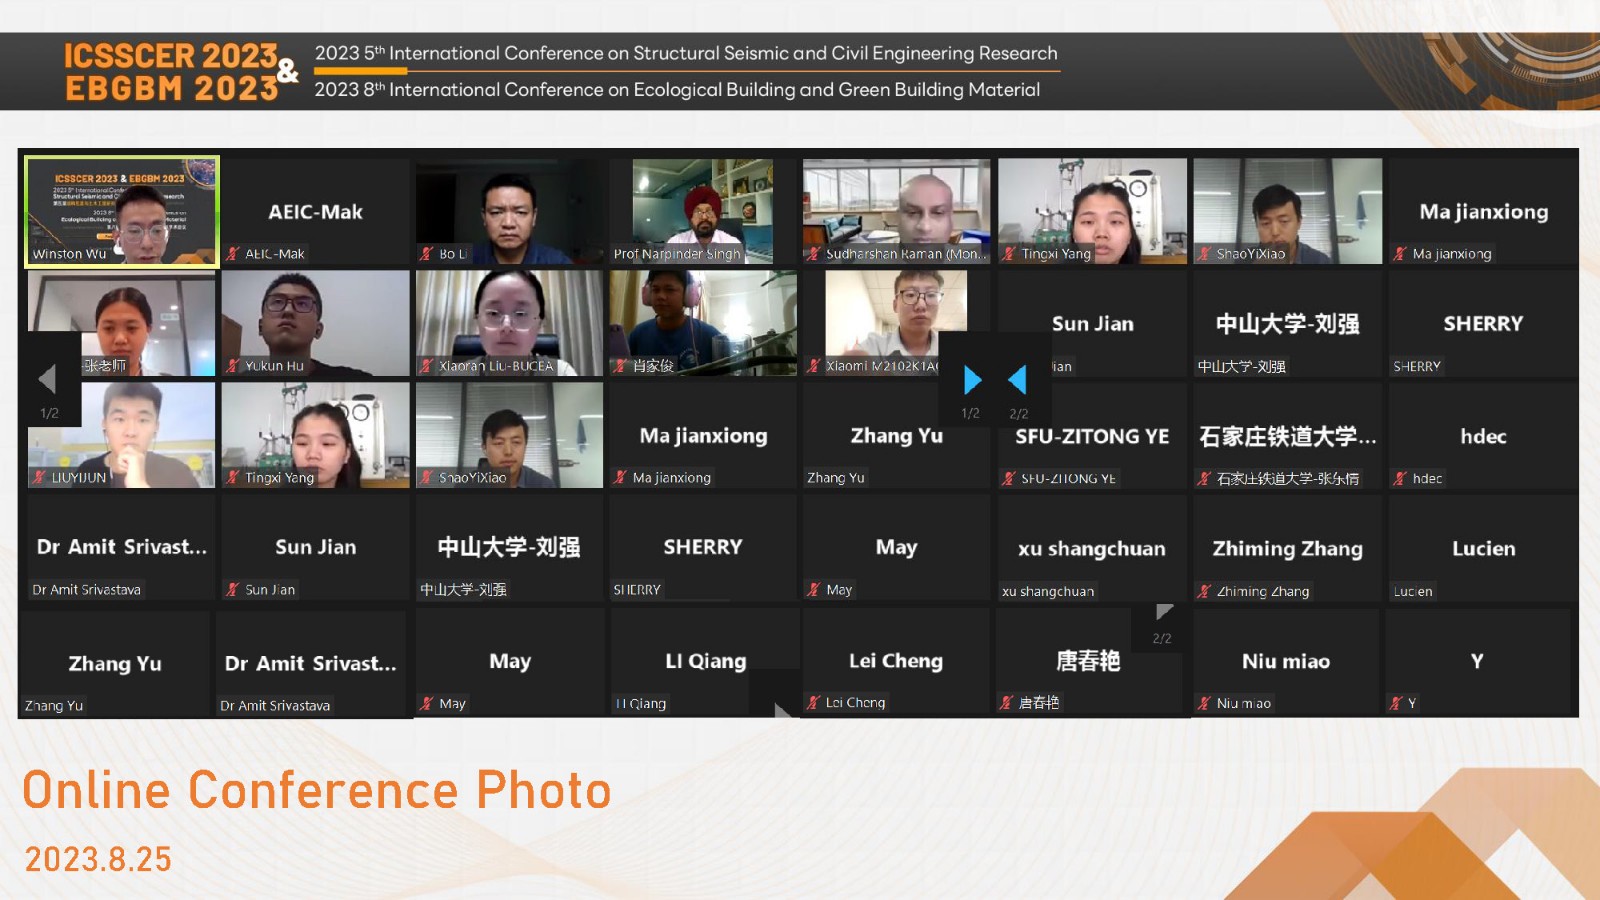Viewport: 1600px width, 900px height.
Task: Click the muted mic icon beside Yukun Hu
Action: [x=233, y=366]
